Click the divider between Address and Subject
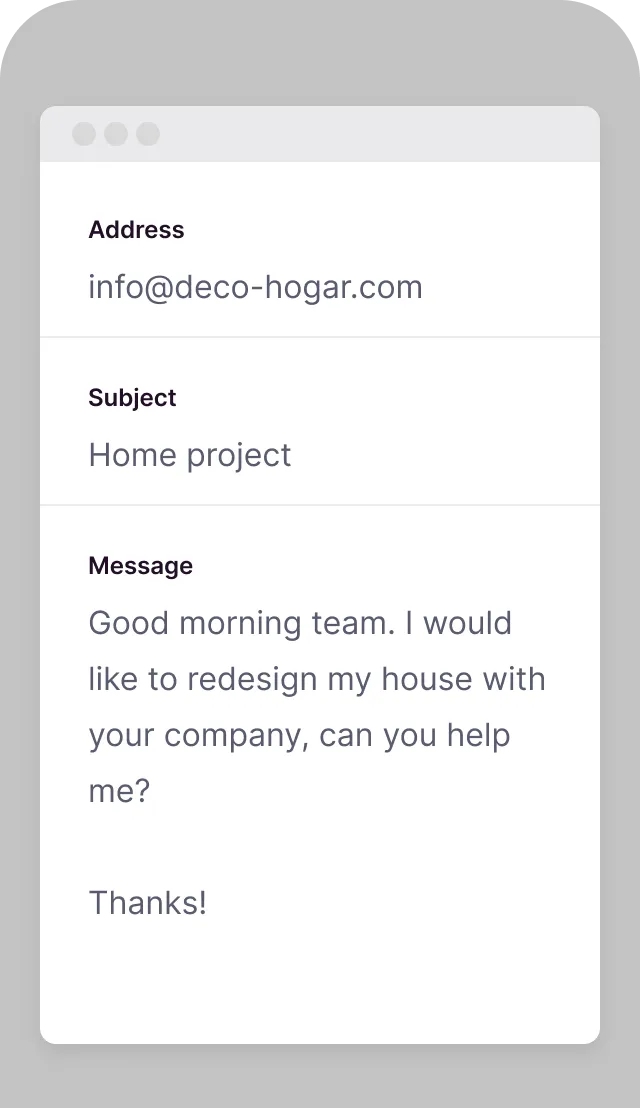640x1108 pixels. [x=320, y=337]
